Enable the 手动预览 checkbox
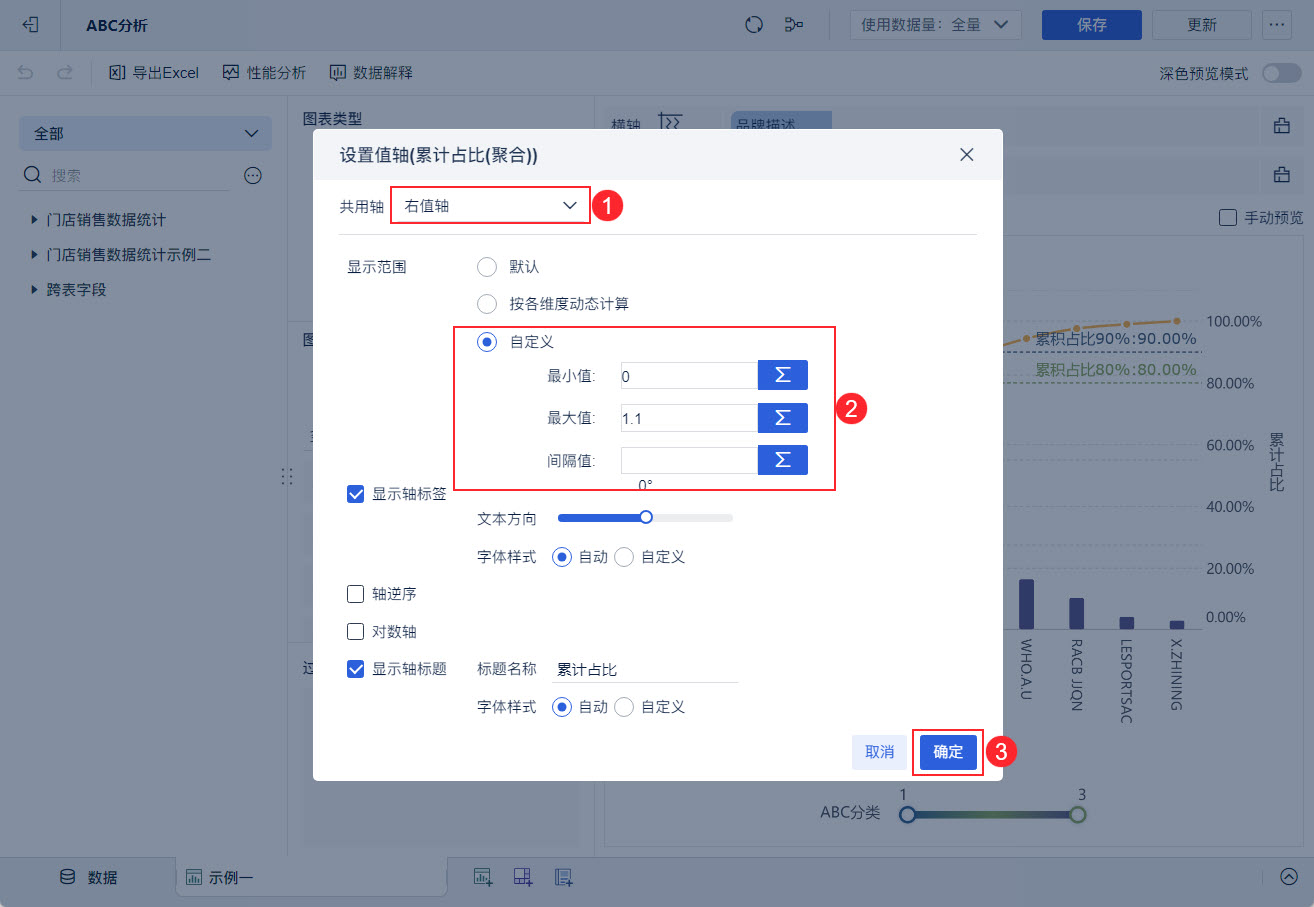 1229,217
